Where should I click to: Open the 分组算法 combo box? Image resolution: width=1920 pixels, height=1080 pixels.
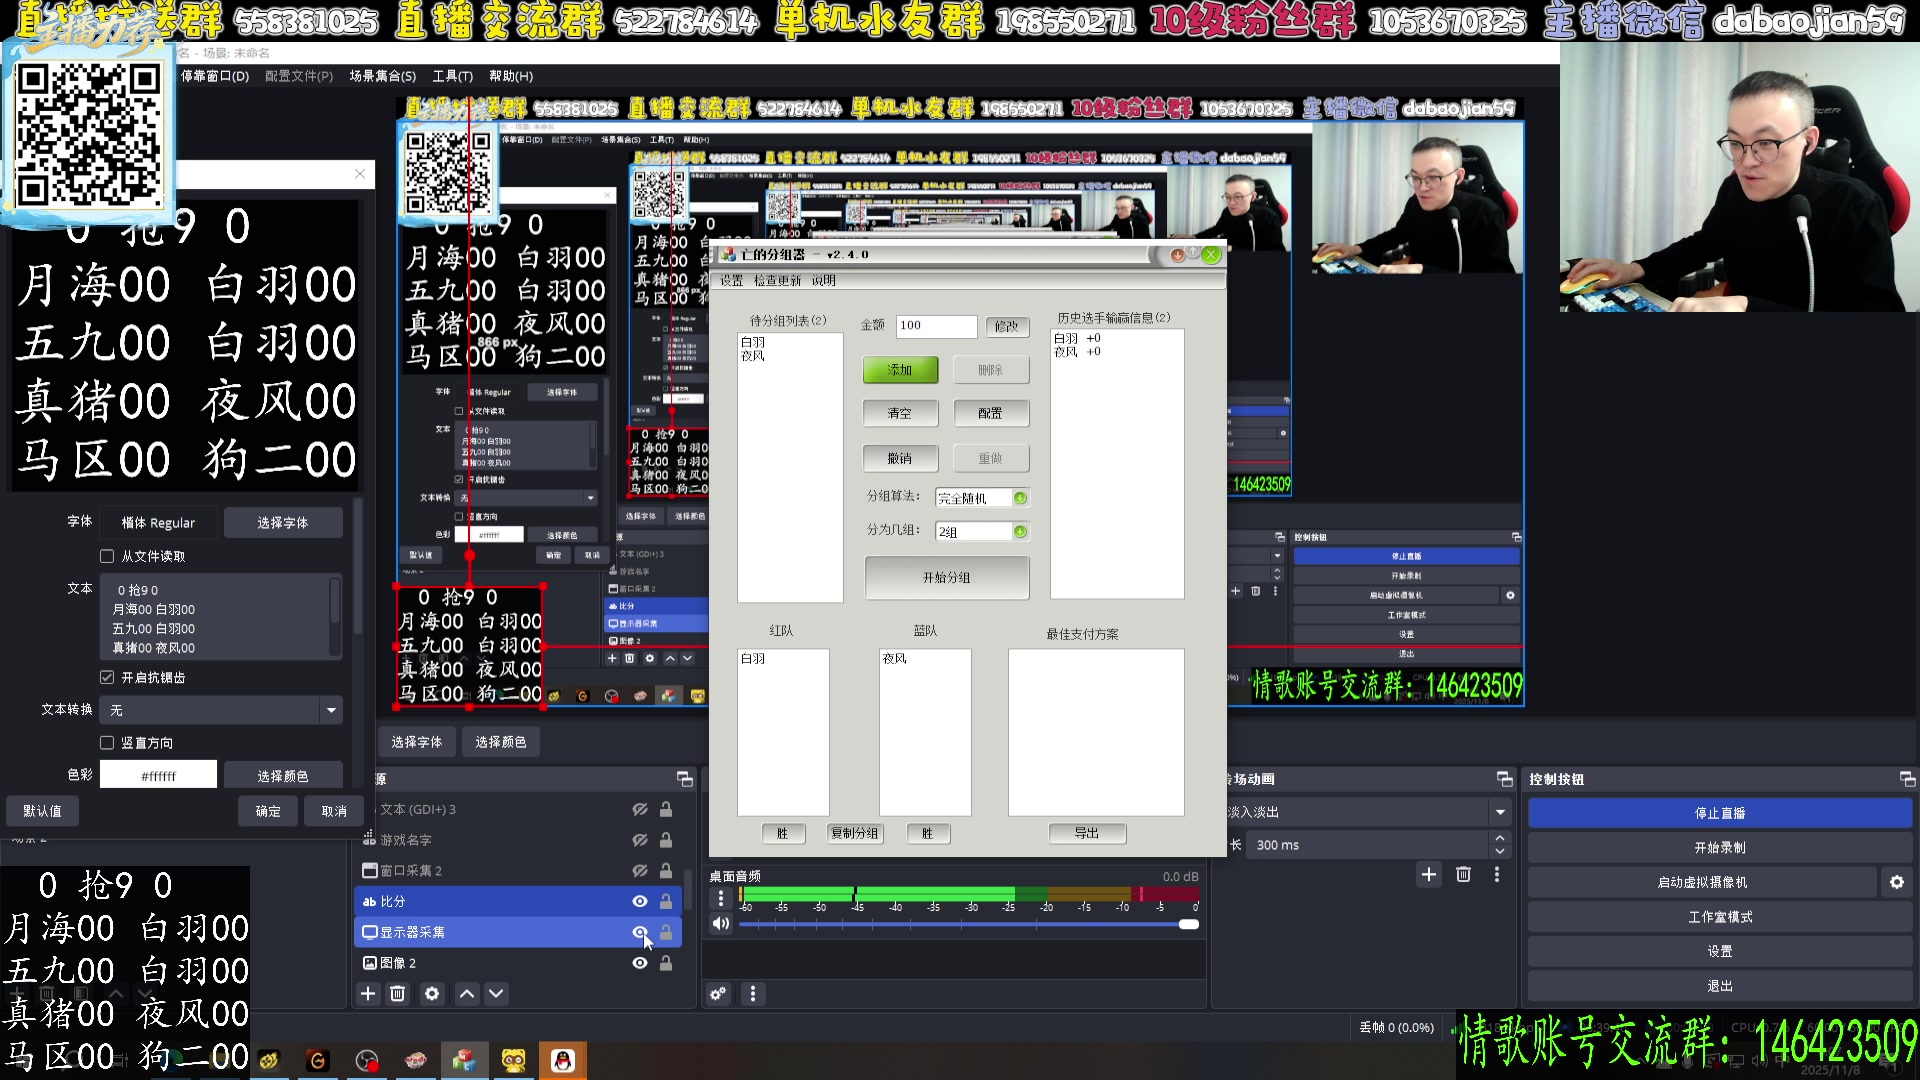pos(1020,498)
